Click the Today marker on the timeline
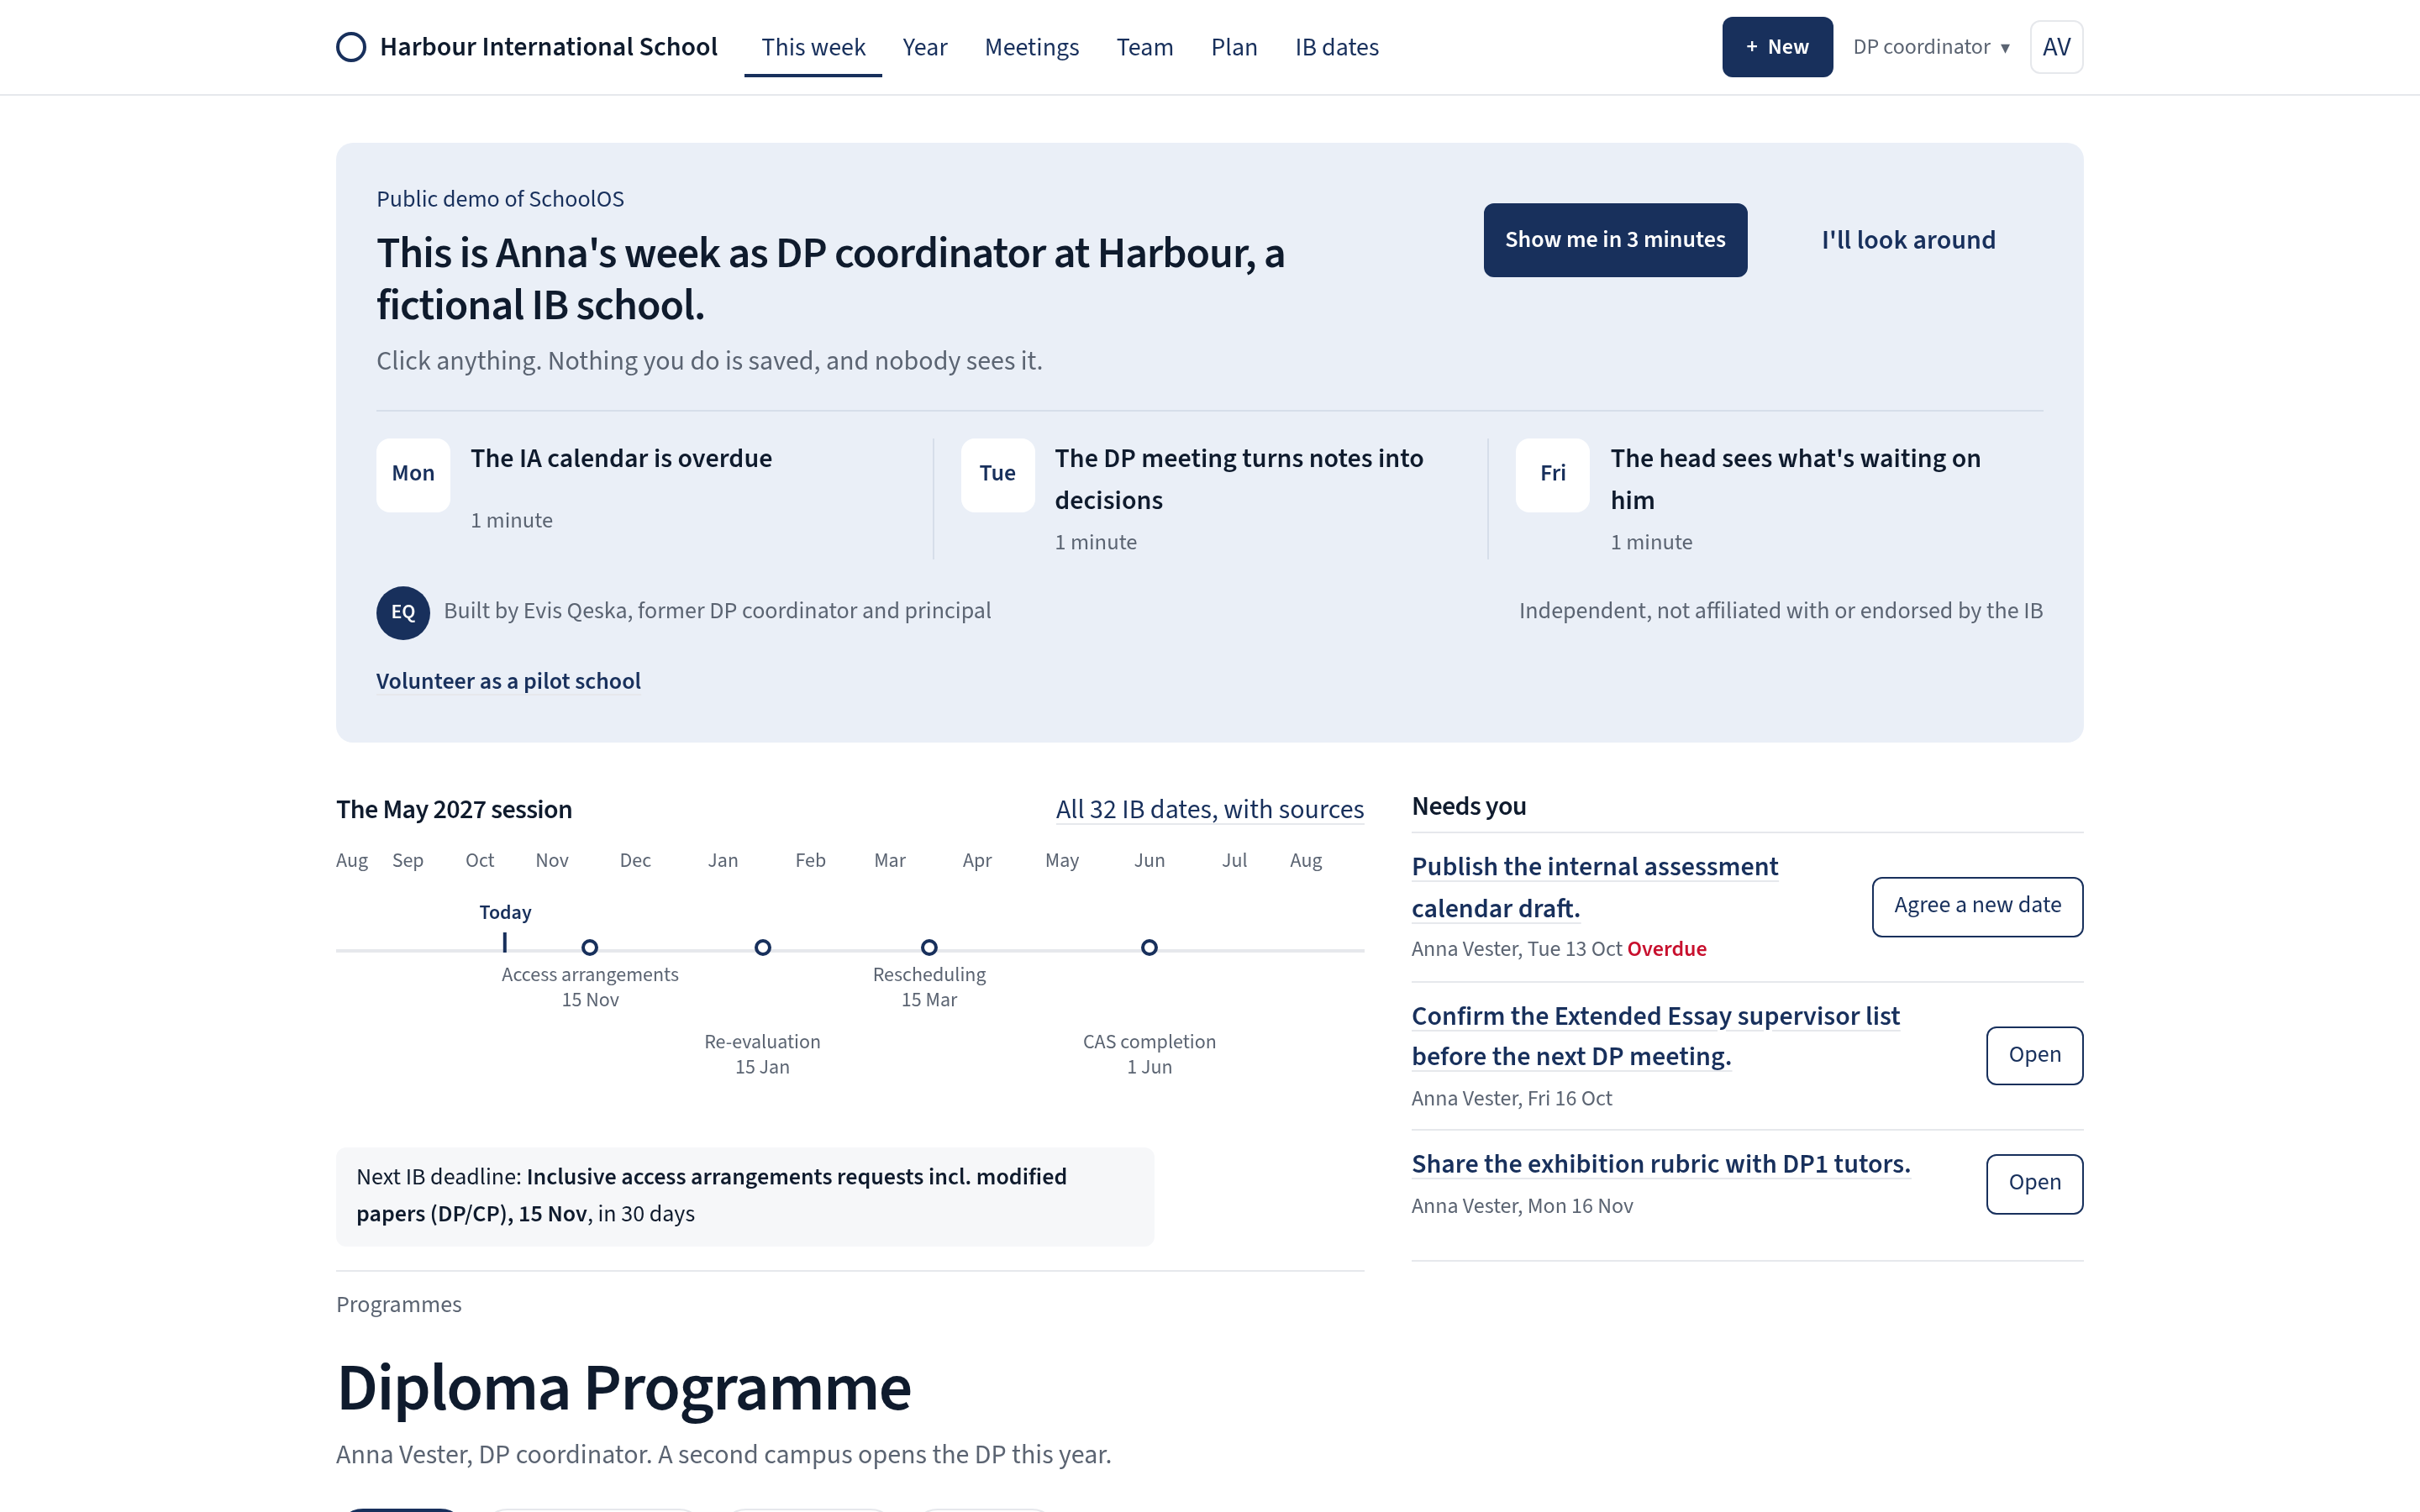Viewport: 2420px width, 1512px height. (505, 927)
